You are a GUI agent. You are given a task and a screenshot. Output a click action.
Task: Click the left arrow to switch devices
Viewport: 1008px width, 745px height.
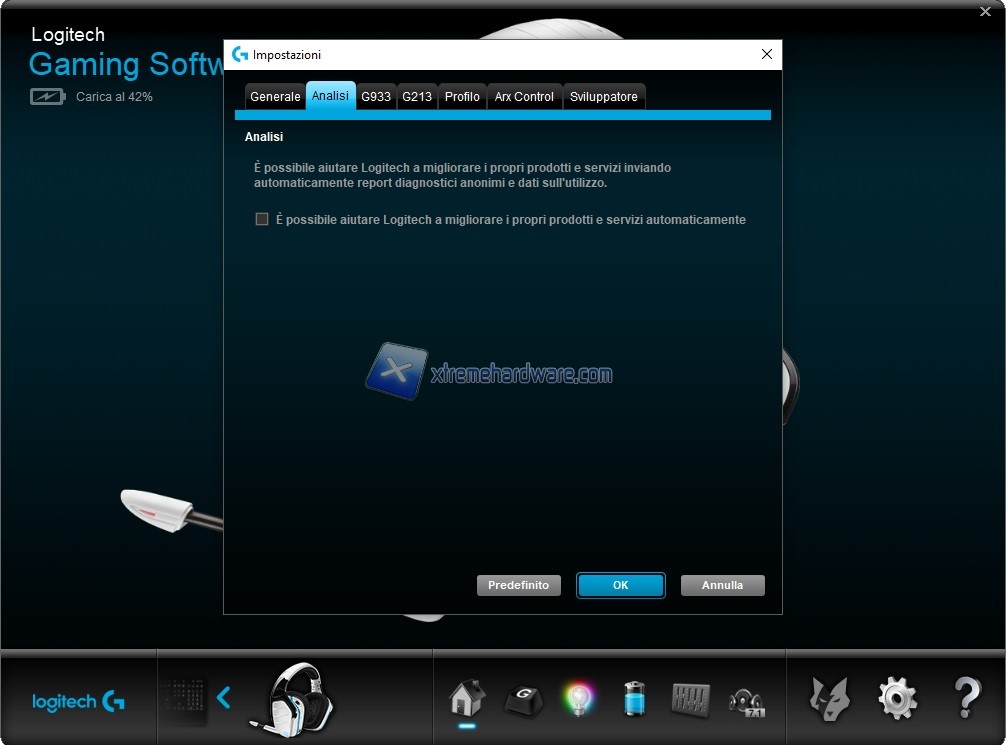[224, 697]
